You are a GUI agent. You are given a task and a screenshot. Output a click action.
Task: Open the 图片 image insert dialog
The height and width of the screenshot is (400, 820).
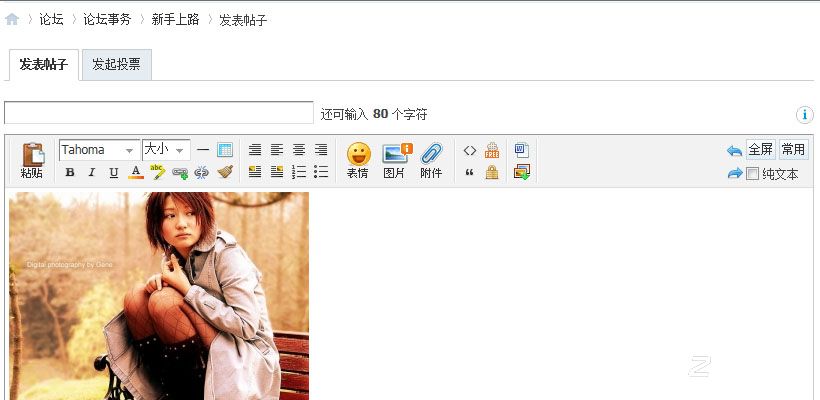coord(396,161)
